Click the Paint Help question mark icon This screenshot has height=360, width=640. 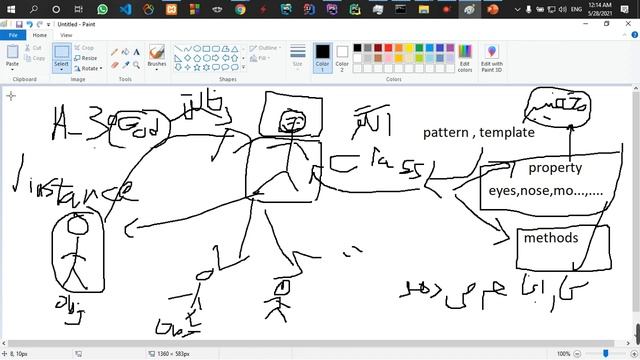point(634,35)
